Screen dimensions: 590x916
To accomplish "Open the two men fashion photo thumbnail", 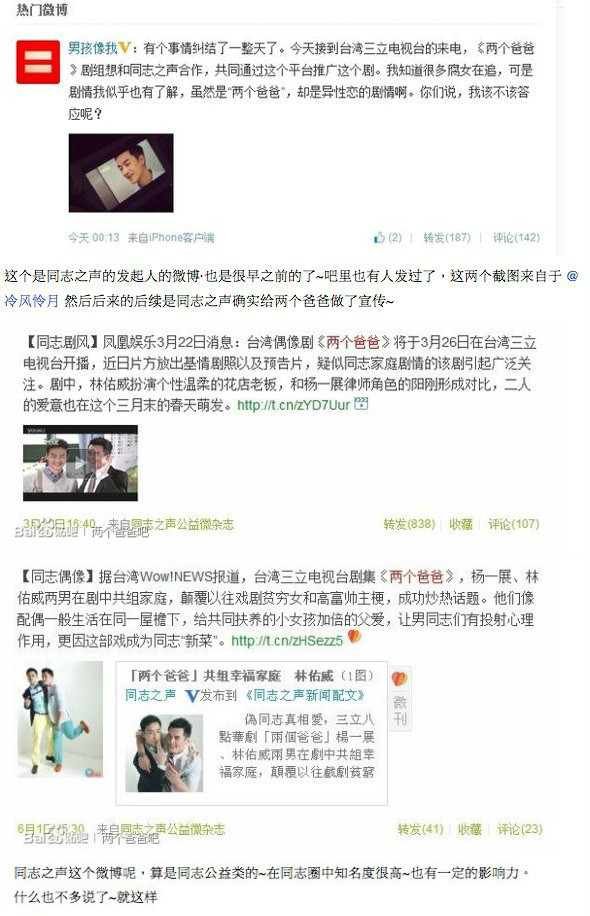I will tap(60, 719).
